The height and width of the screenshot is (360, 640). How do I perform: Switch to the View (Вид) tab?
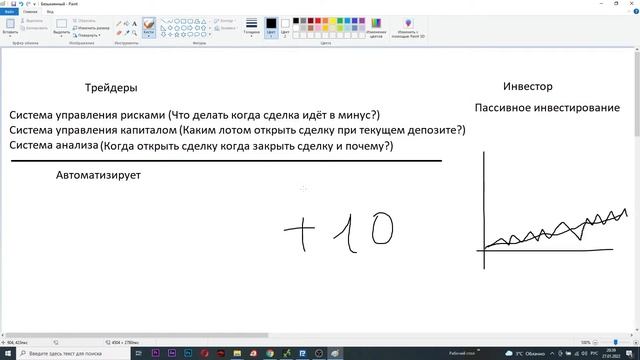(50, 12)
